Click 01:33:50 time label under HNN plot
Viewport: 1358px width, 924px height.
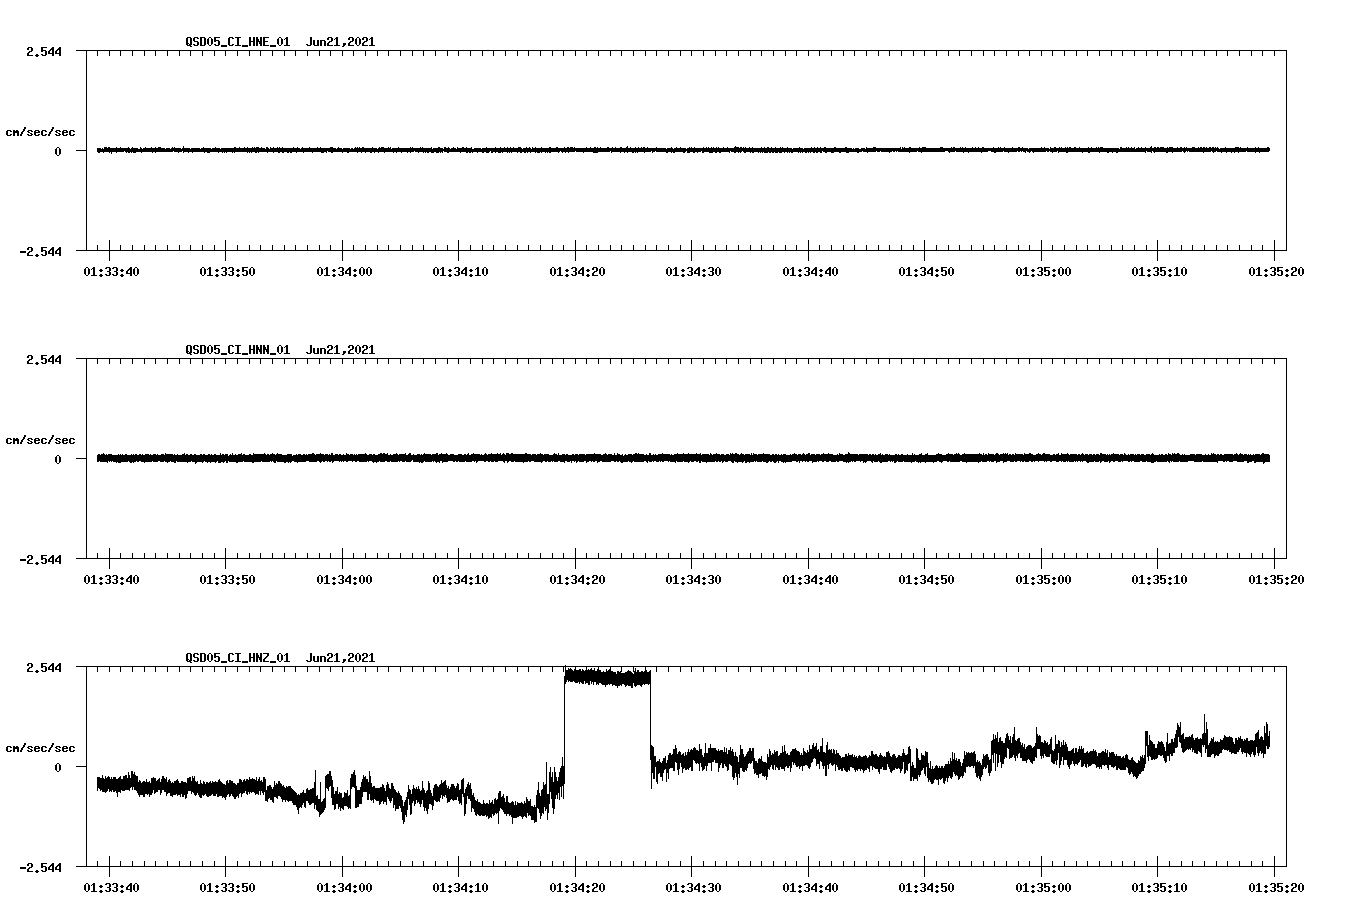(x=227, y=579)
